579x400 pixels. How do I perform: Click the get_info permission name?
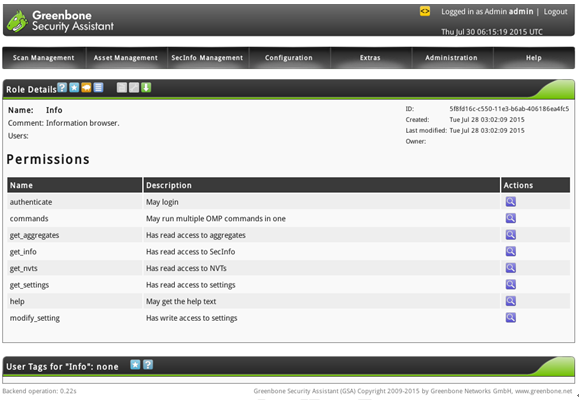coord(23,252)
